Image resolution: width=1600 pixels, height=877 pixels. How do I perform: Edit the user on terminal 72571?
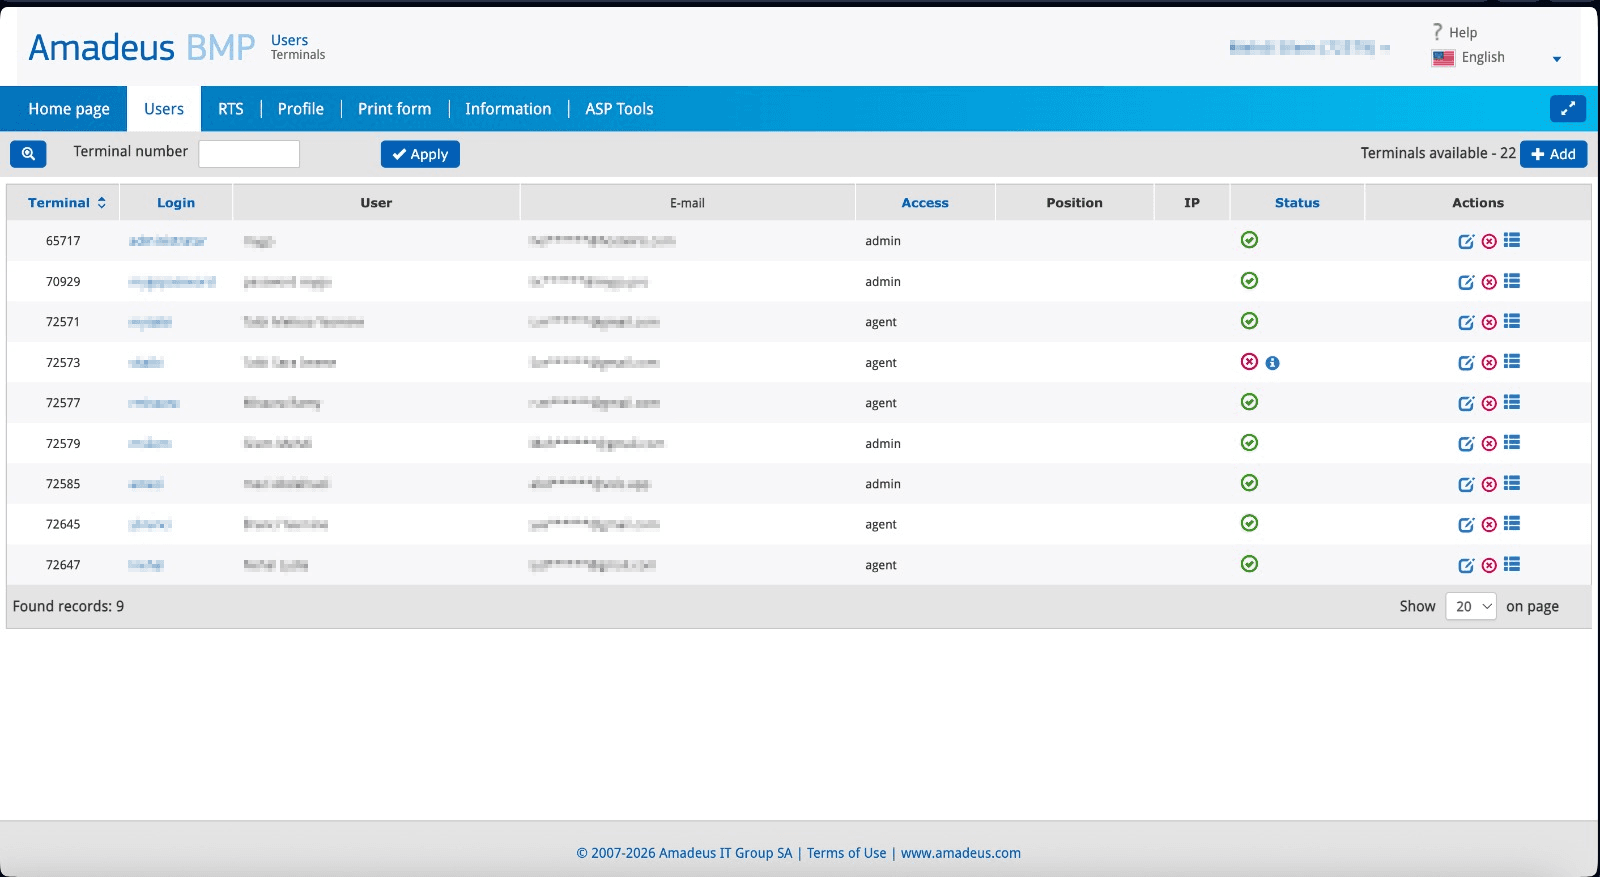(1466, 322)
